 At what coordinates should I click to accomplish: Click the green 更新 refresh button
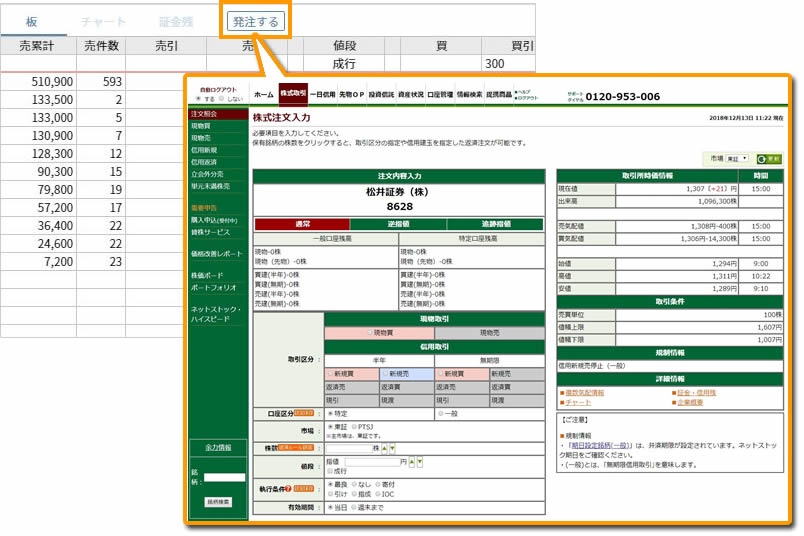click(769, 159)
